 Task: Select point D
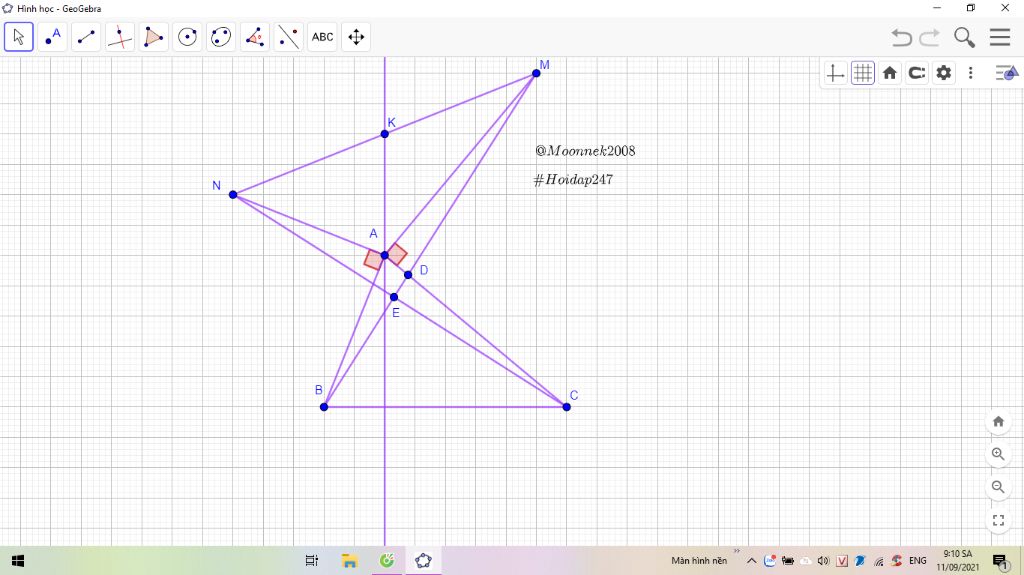[x=408, y=275]
